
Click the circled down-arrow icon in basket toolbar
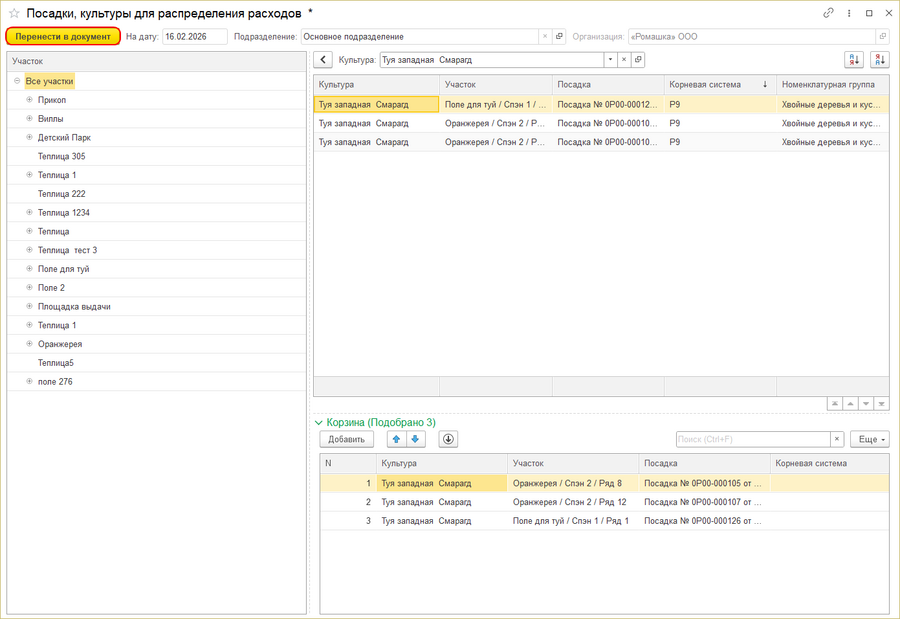click(448, 439)
